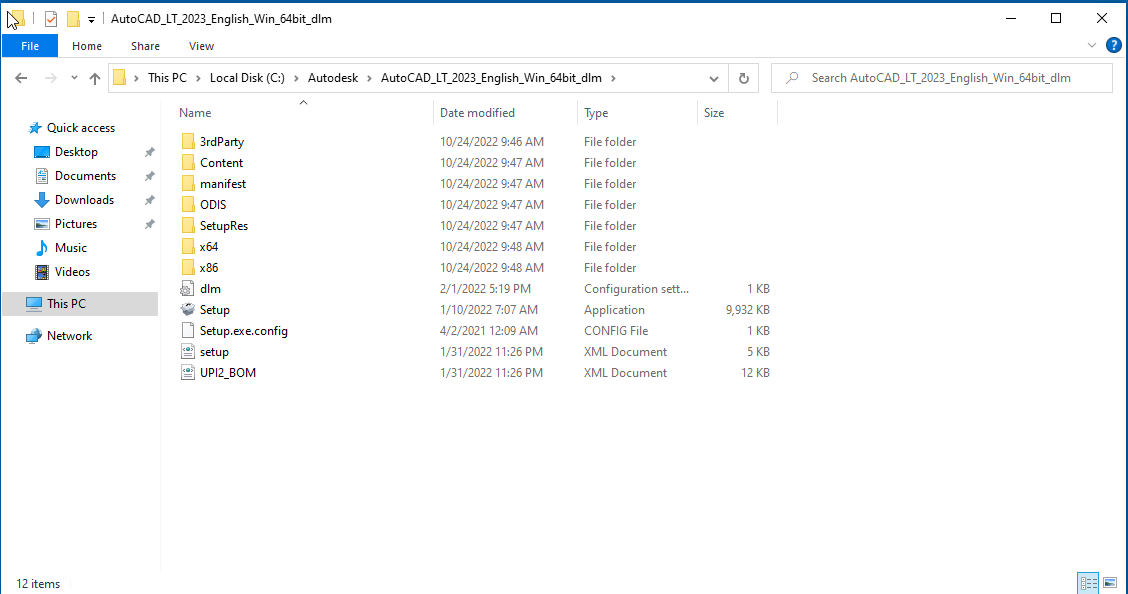Open the File menu
Viewport: 1128px width, 594px height.
click(x=30, y=46)
